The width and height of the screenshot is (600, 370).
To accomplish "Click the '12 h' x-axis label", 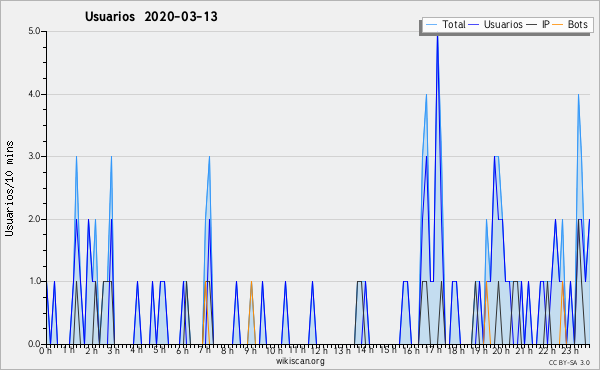I will [x=320, y=351].
